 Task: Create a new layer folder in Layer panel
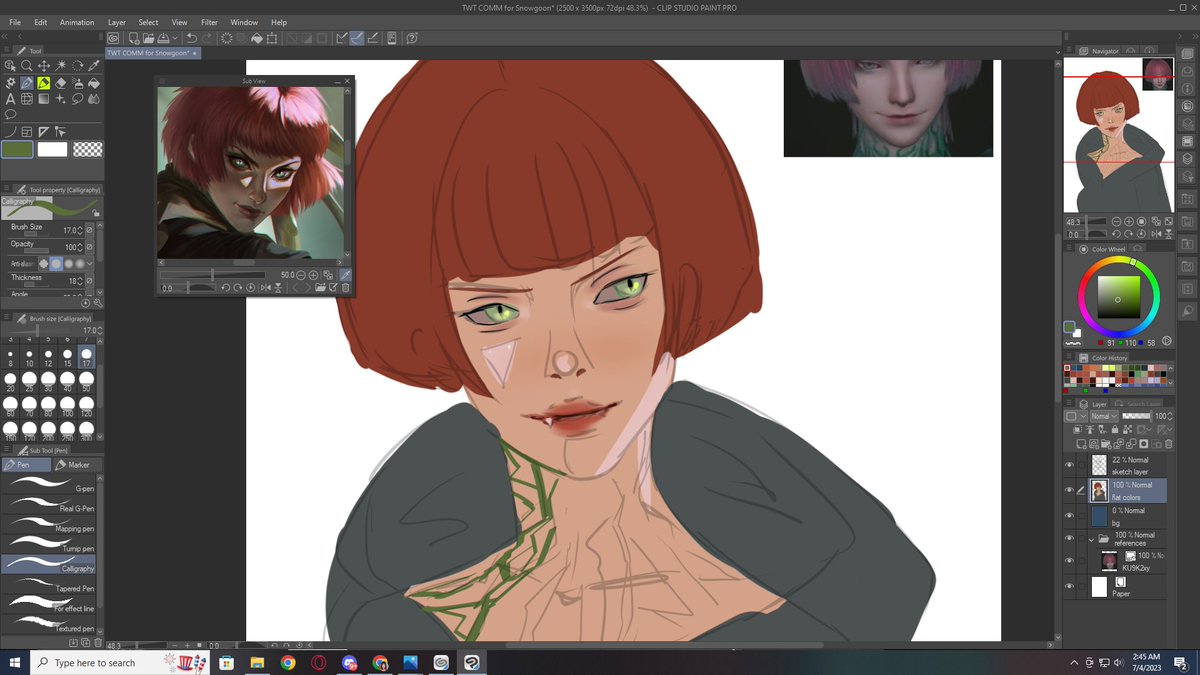[x=1106, y=444]
